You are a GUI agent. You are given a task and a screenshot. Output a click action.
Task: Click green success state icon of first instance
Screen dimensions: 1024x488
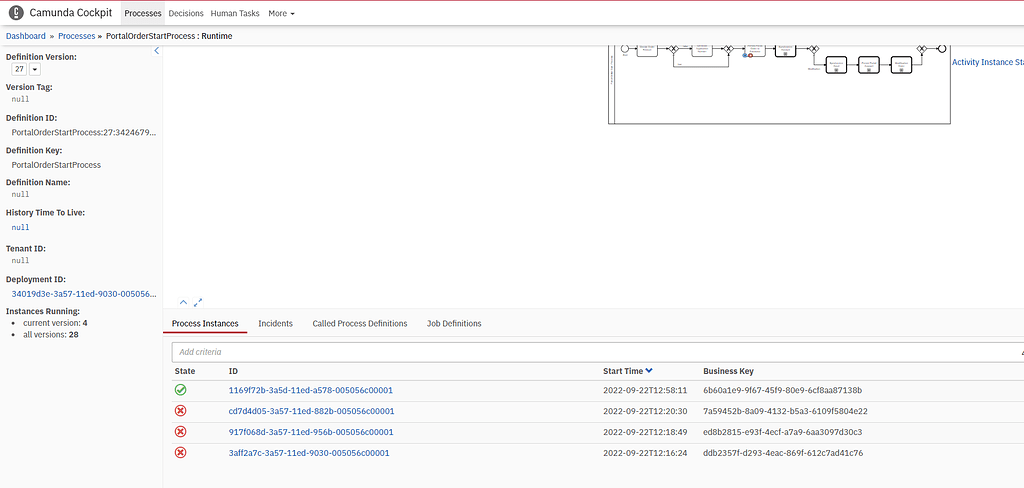[x=180, y=390]
